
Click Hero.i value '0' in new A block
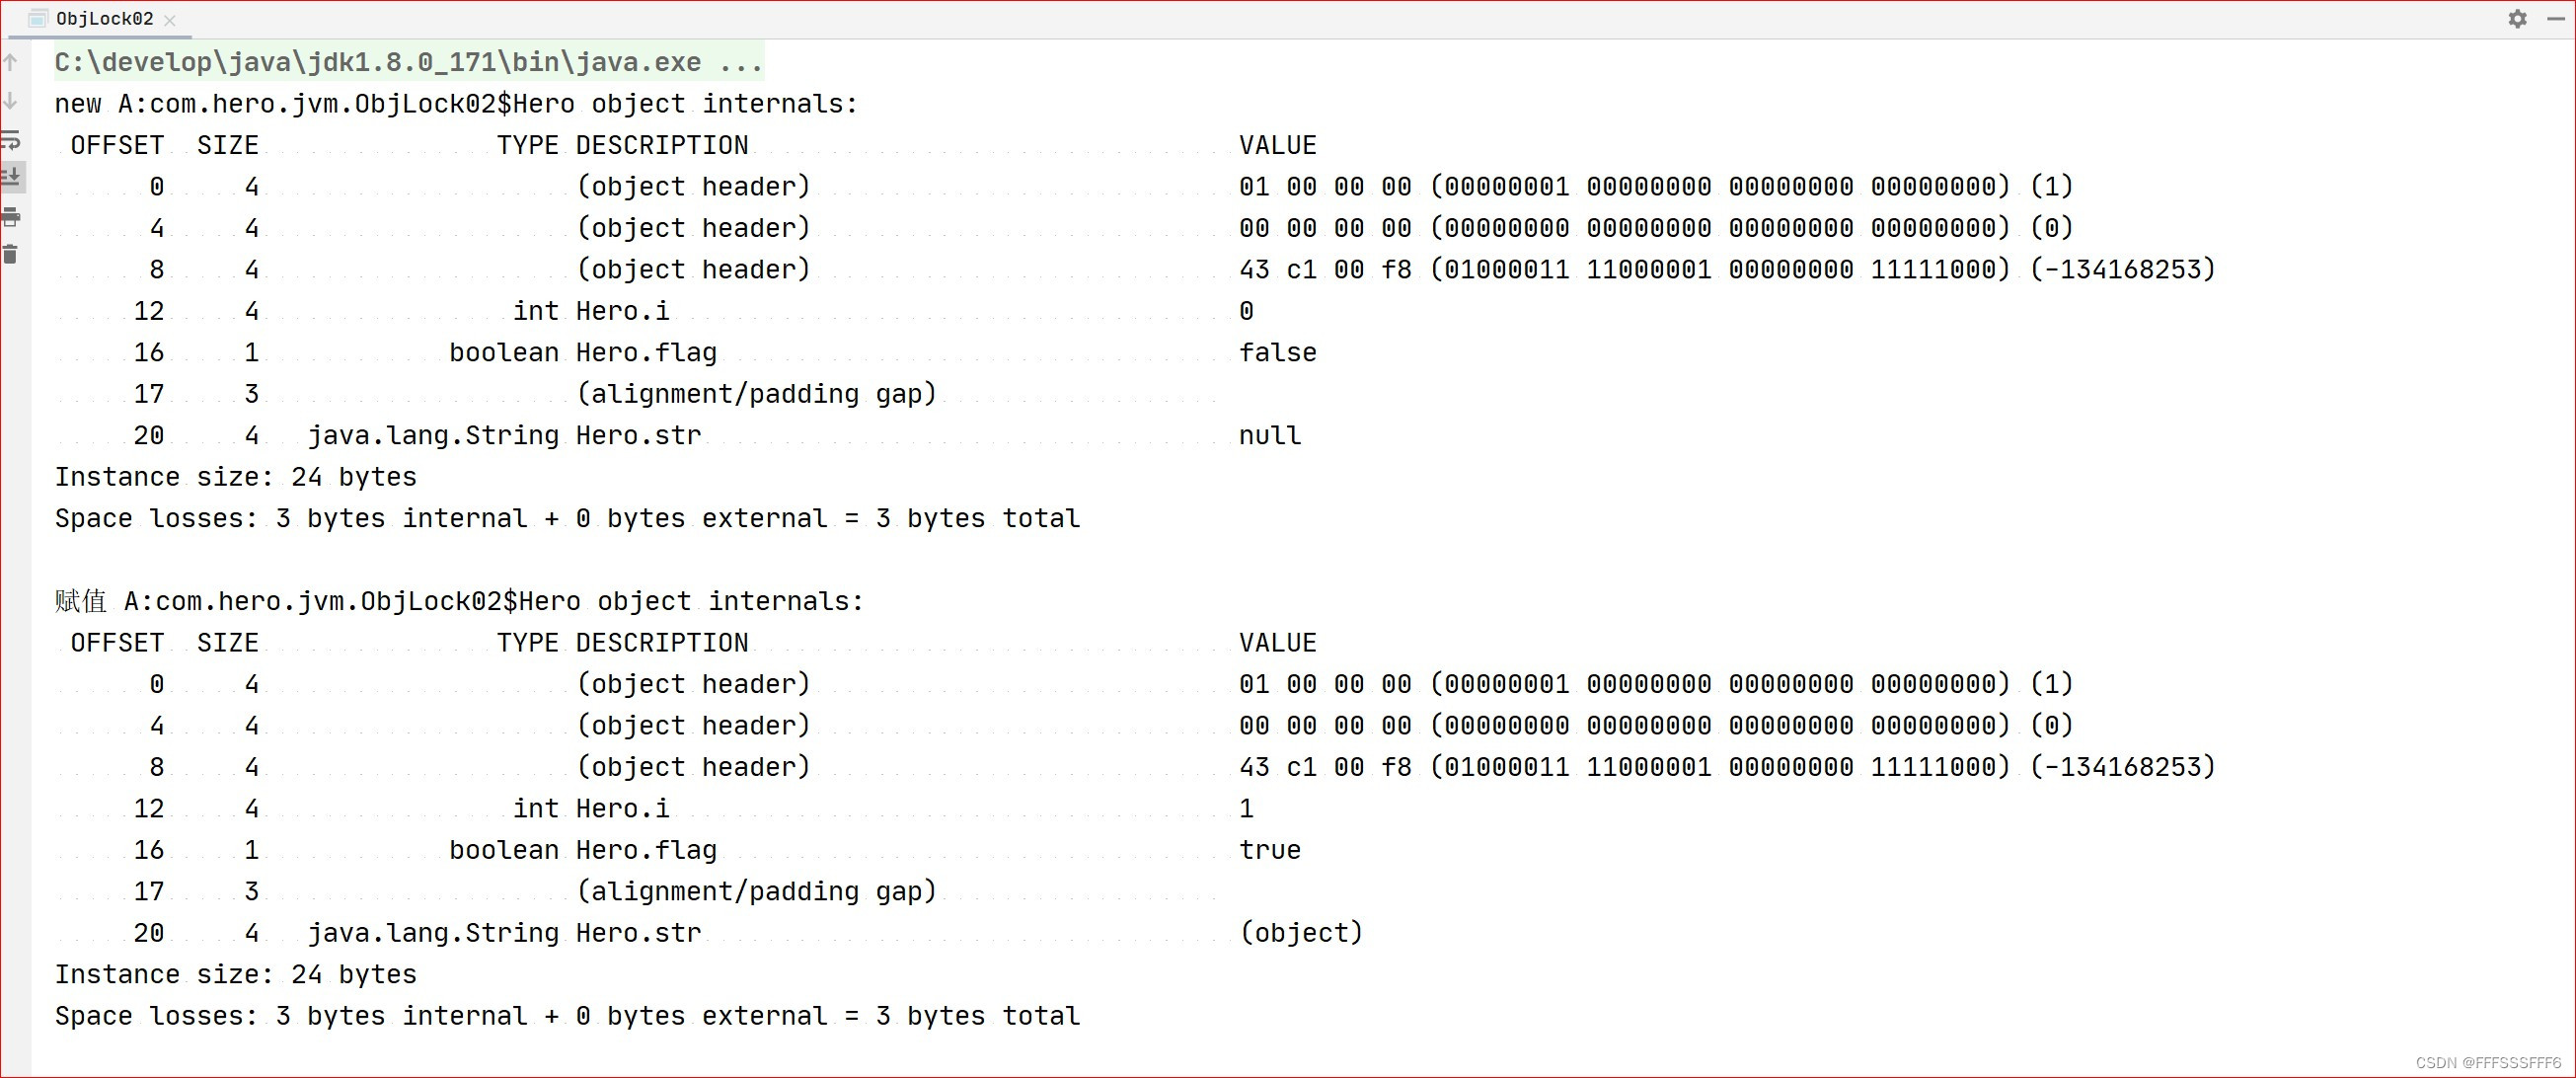[1246, 311]
